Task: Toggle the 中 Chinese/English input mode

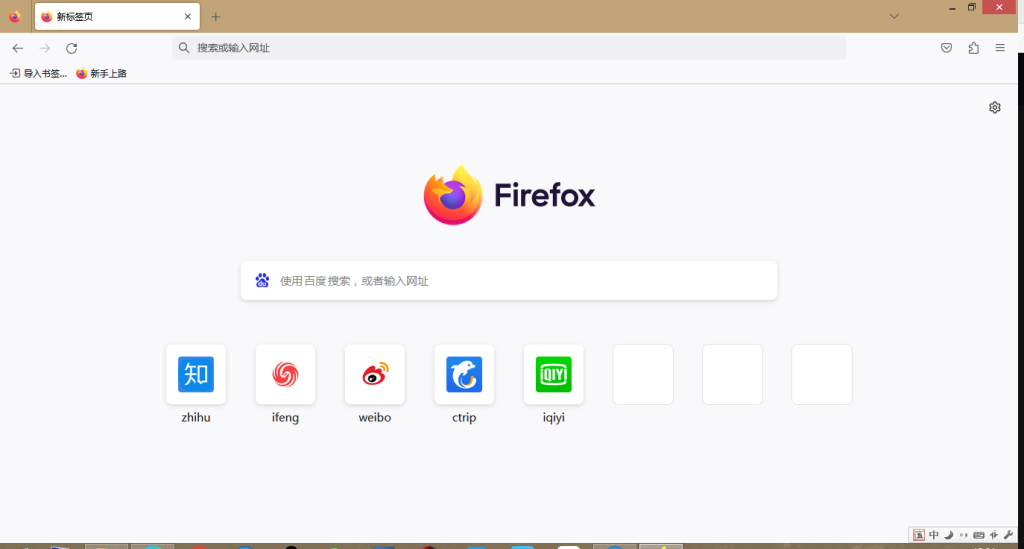Action: (x=934, y=535)
